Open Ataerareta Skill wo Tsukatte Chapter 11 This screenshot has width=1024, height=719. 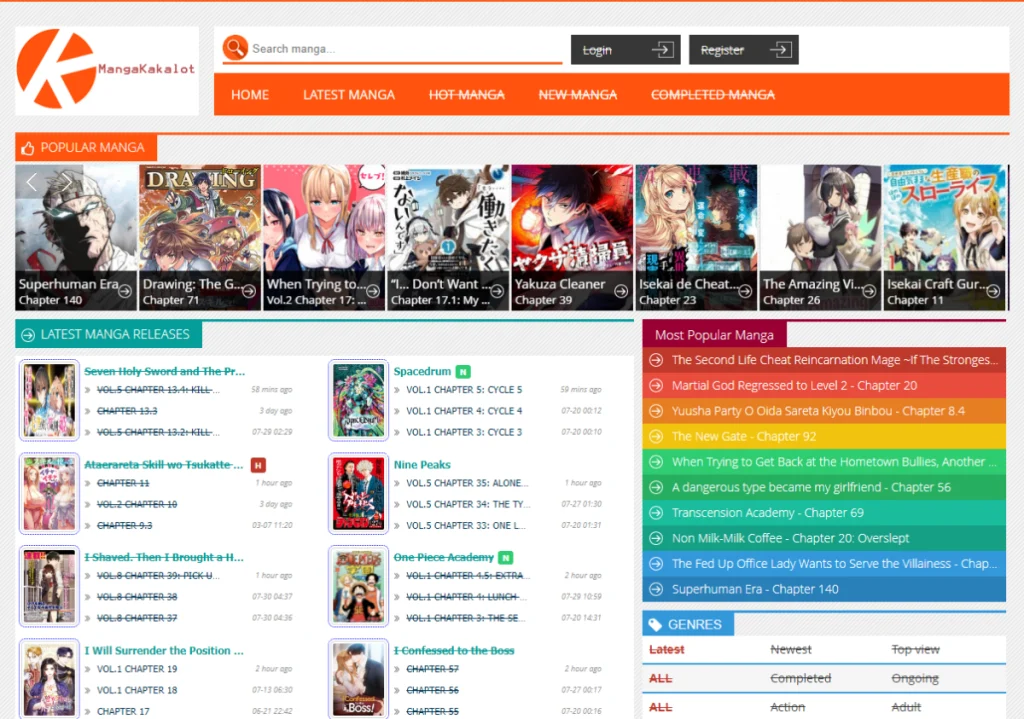point(123,483)
